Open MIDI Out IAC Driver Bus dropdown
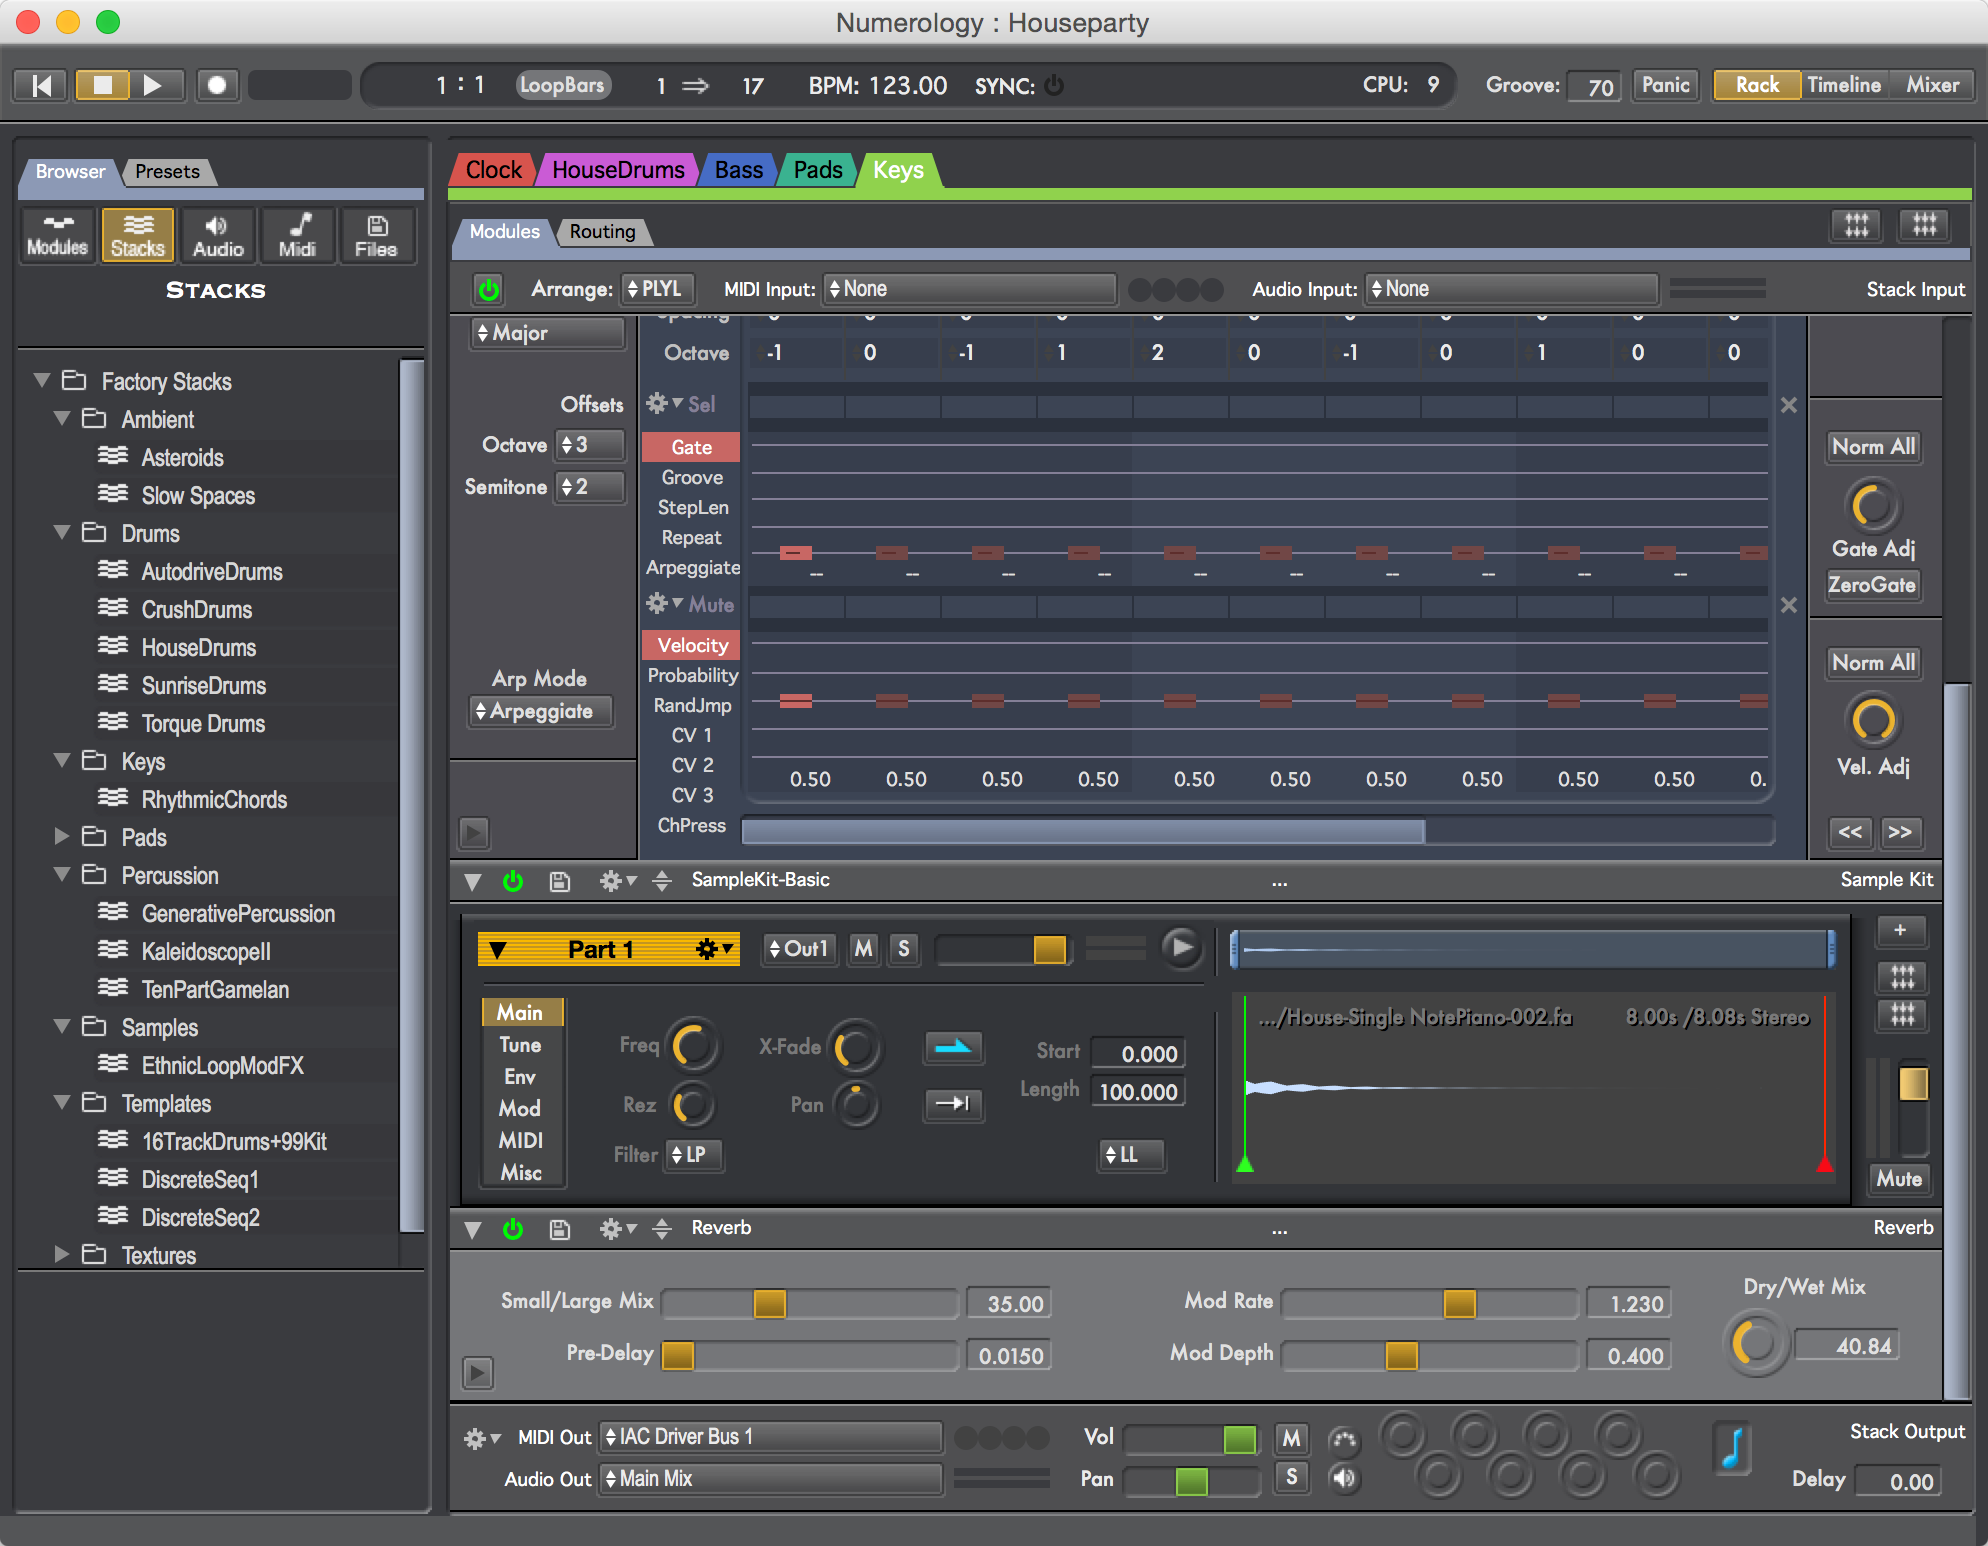Viewport: 1988px width, 1546px height. (770, 1437)
